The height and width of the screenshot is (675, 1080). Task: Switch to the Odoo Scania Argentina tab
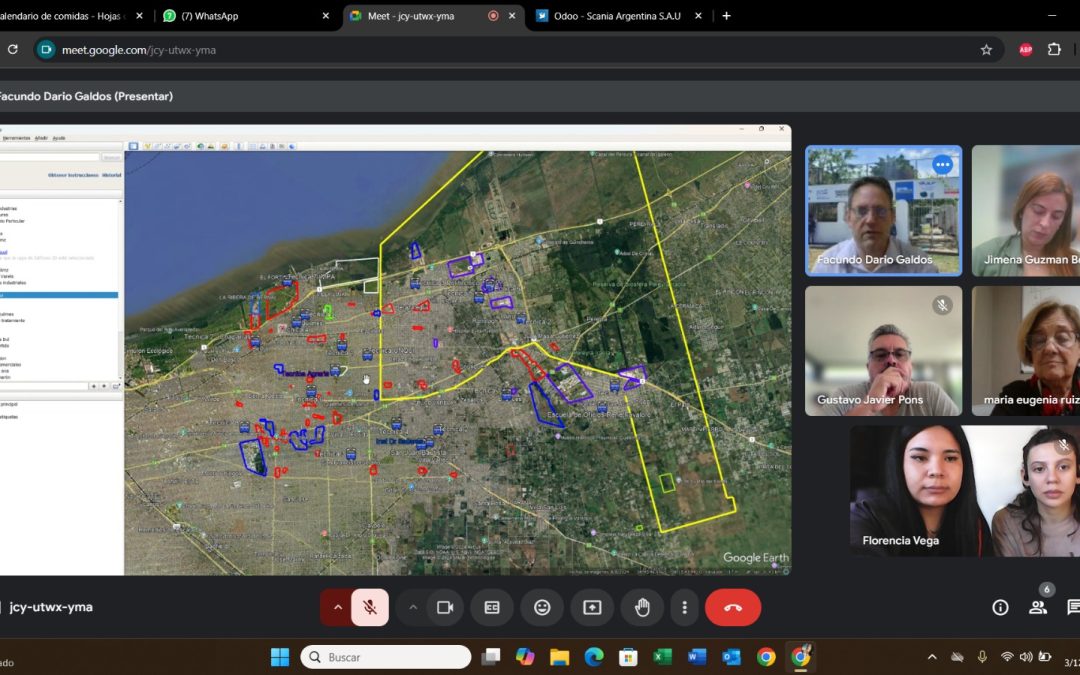point(616,16)
